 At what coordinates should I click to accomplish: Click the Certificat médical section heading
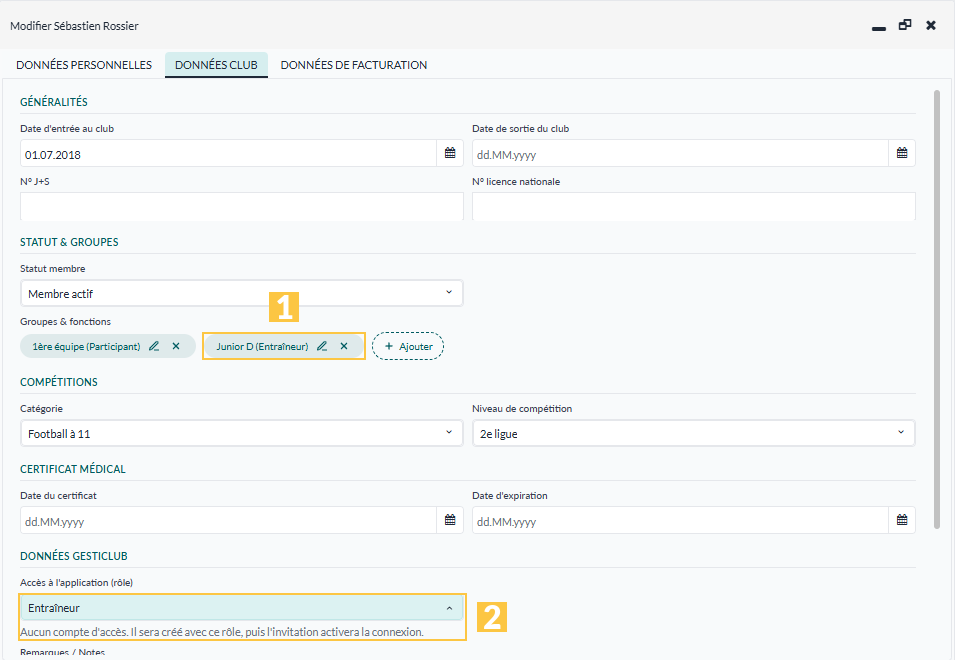tap(73, 469)
